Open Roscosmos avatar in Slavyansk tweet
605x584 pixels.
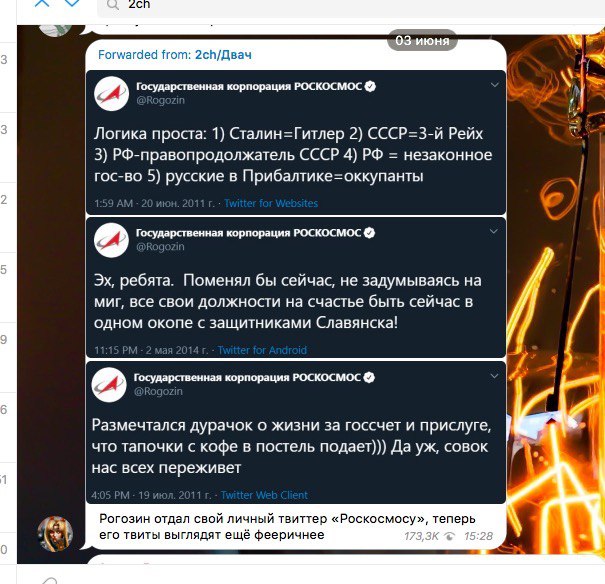(x=111, y=240)
